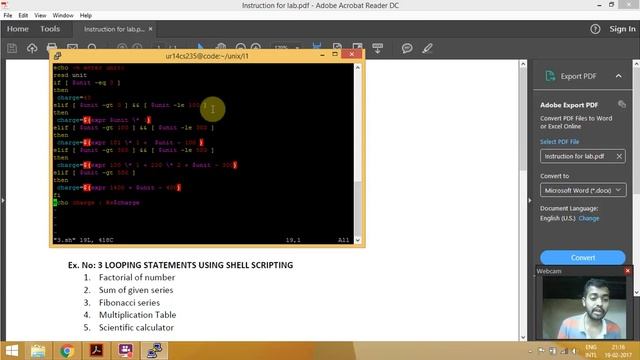The width and height of the screenshot is (640, 360).
Task: Switch to PuTTY terminal taskbar icon
Action: pos(154,351)
